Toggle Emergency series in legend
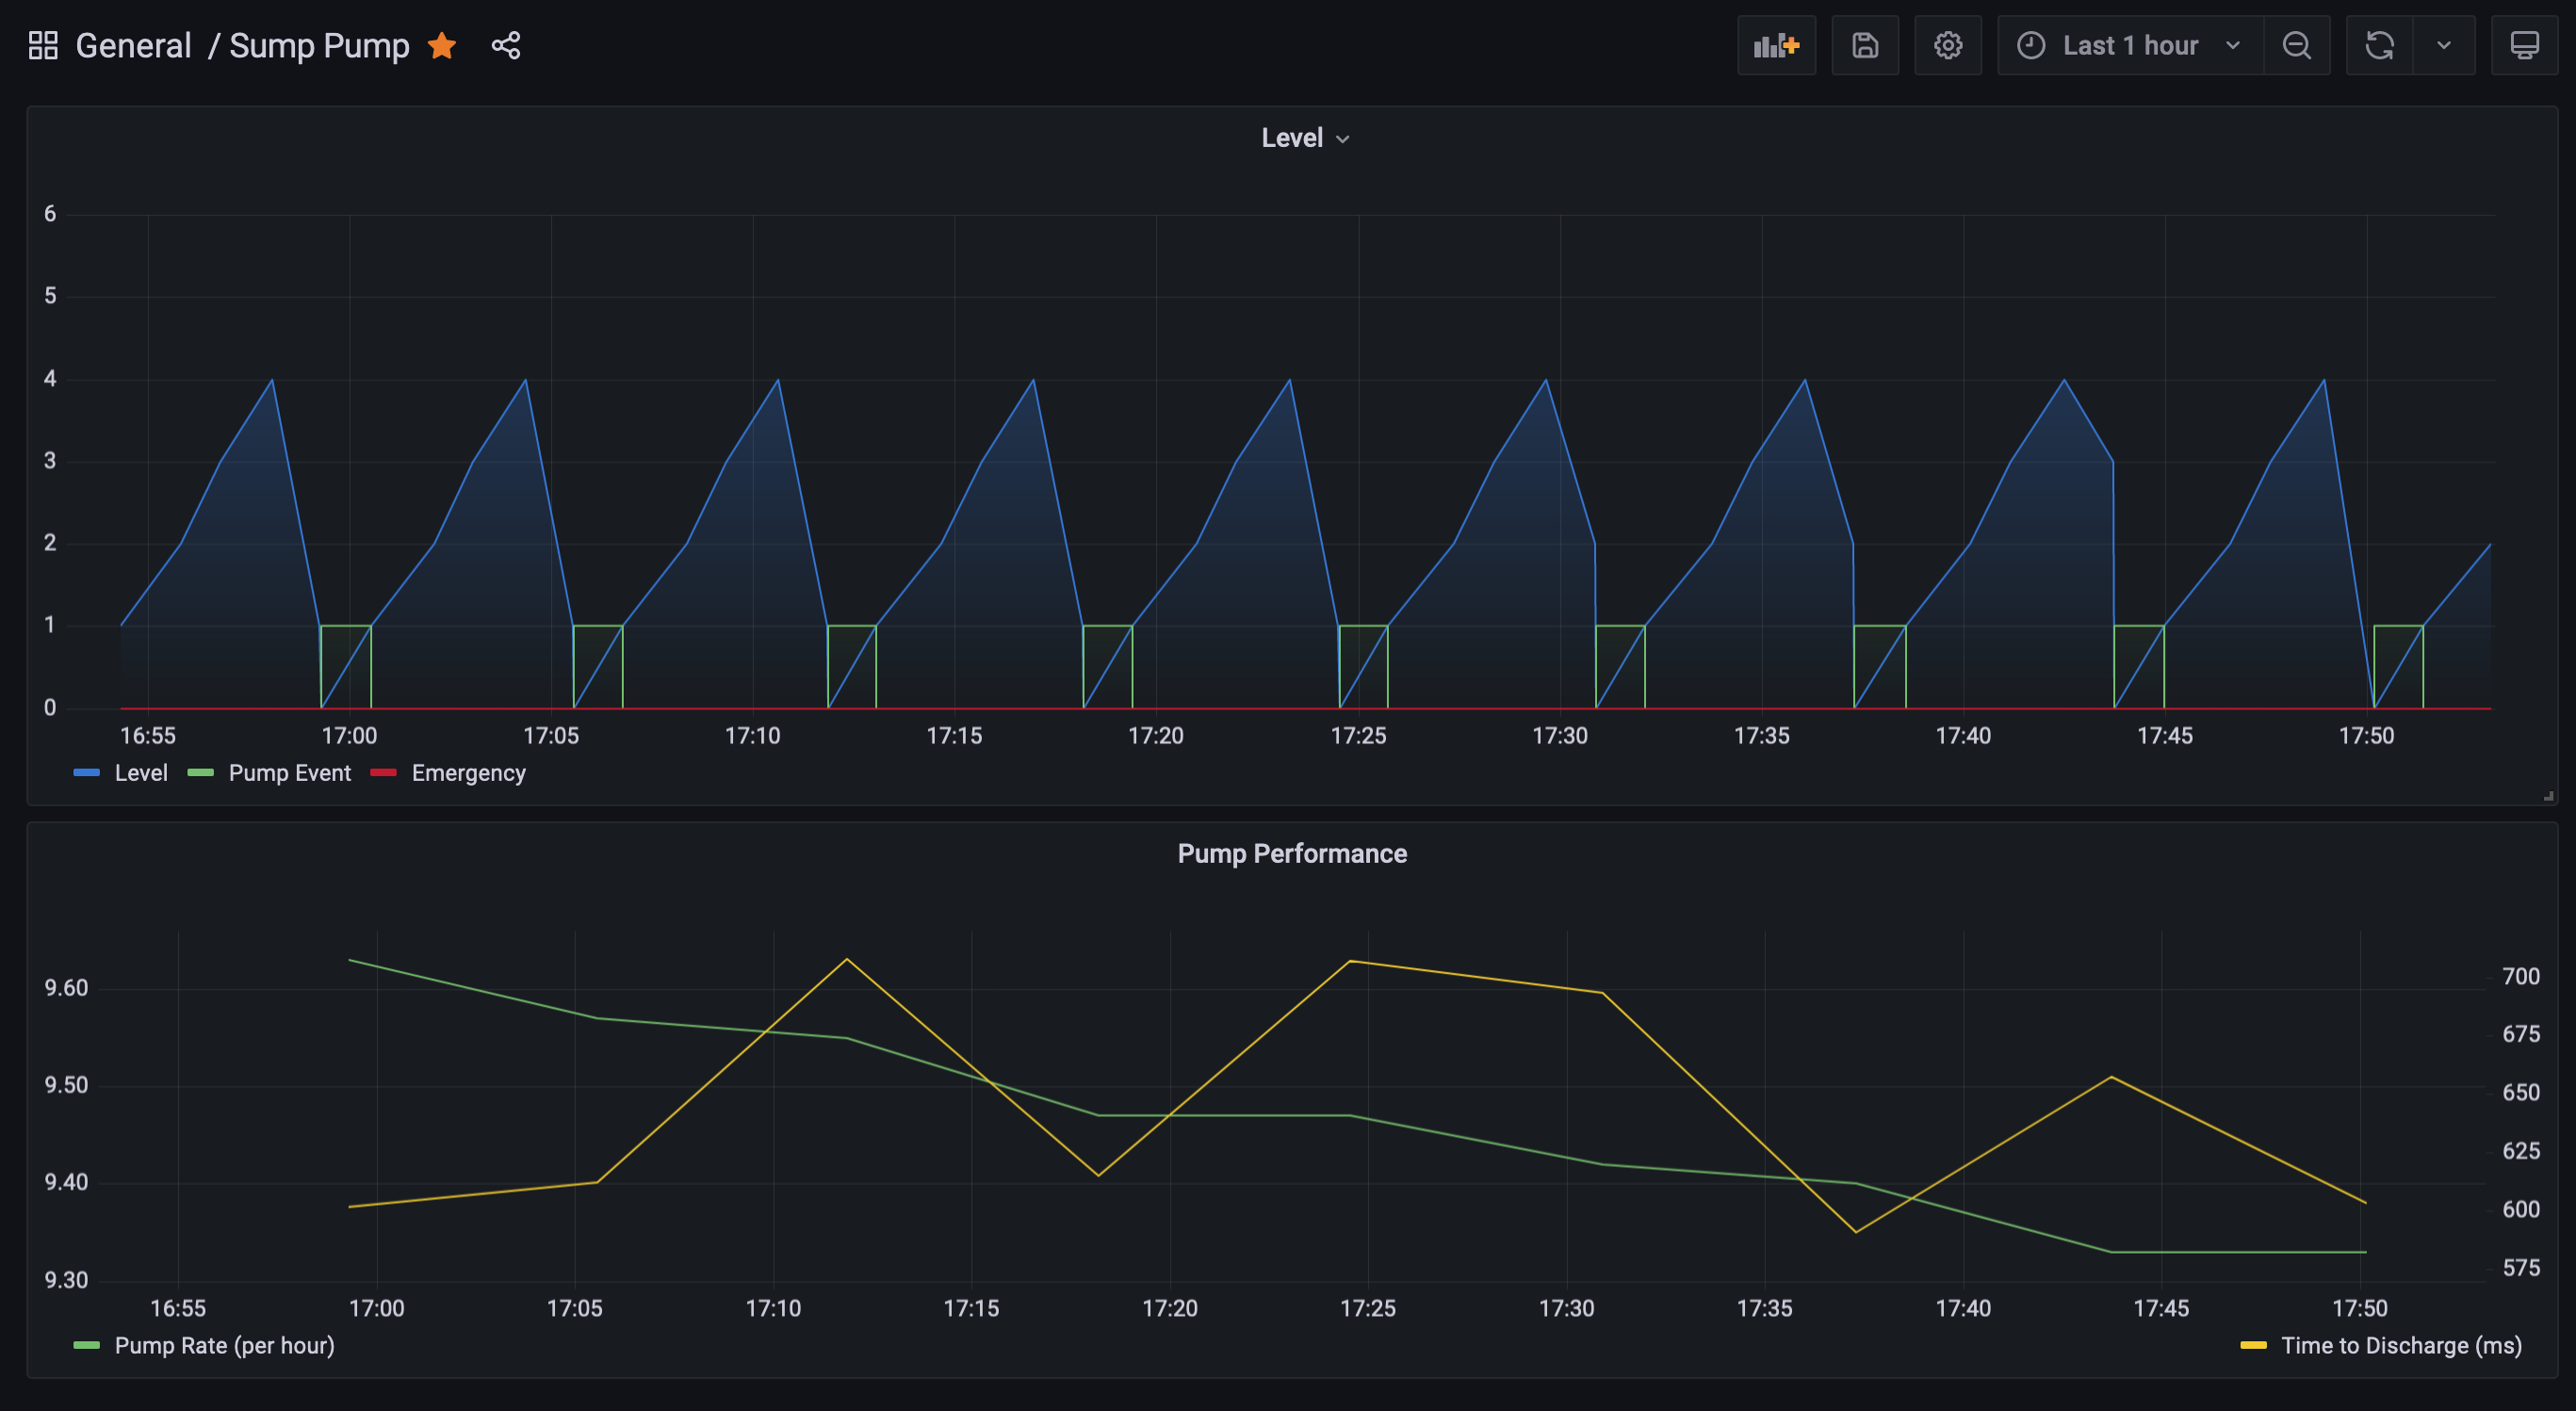The width and height of the screenshot is (2576, 1411). [x=468, y=773]
